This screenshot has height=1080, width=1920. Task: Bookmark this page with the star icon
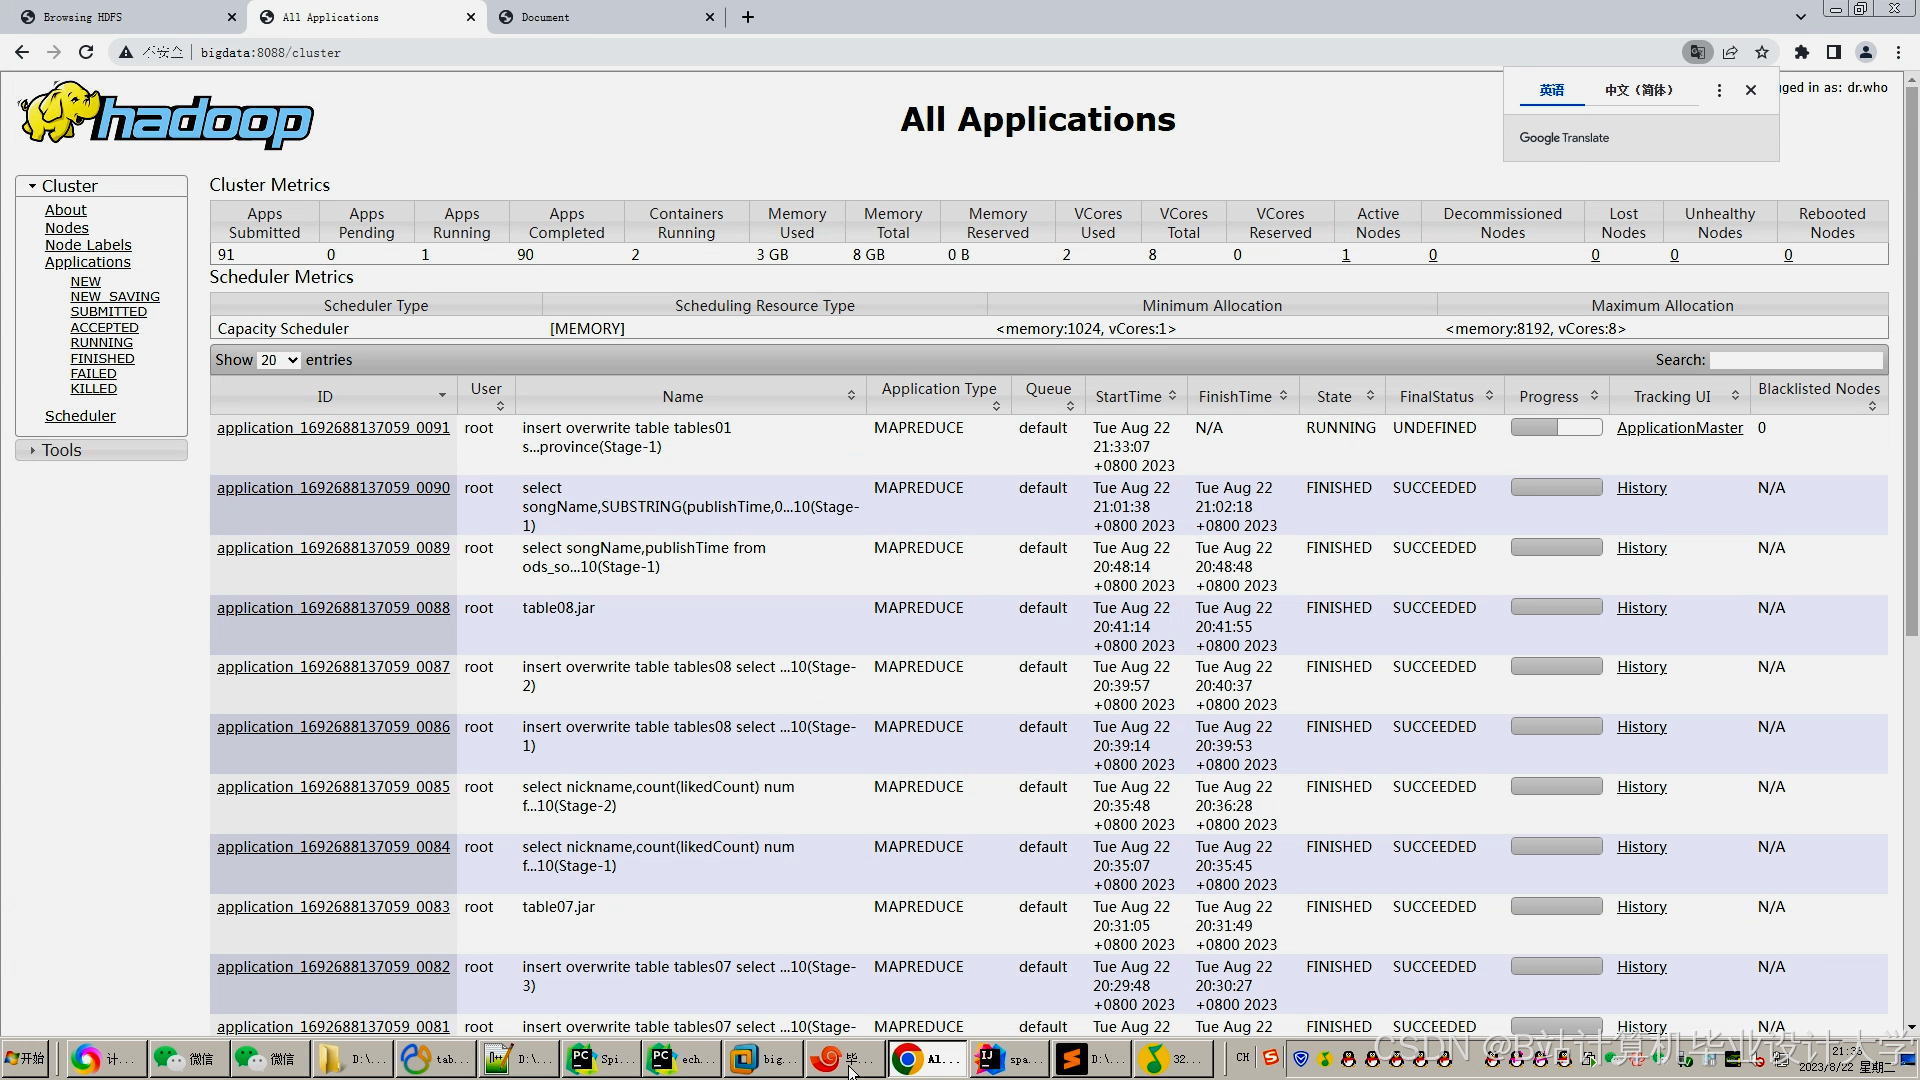tap(1762, 52)
